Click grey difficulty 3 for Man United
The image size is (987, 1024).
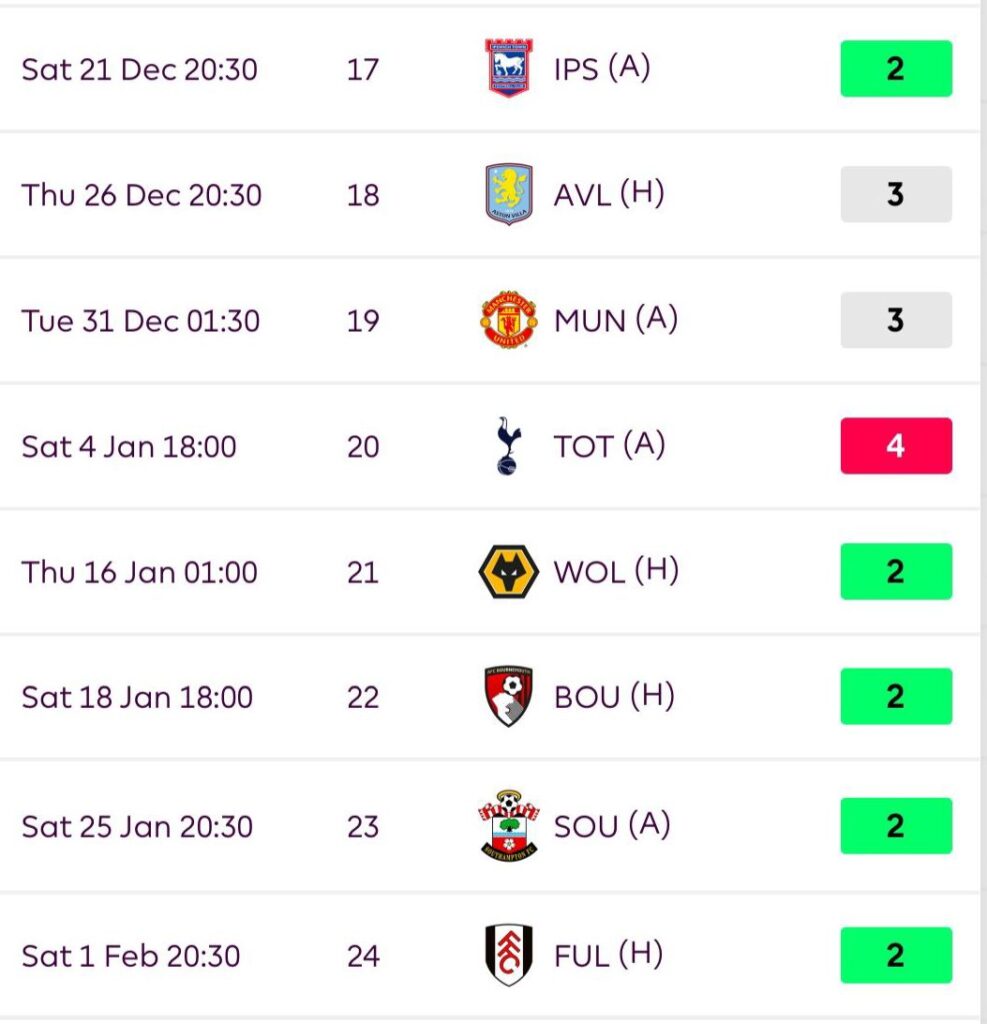pyautogui.click(x=895, y=320)
